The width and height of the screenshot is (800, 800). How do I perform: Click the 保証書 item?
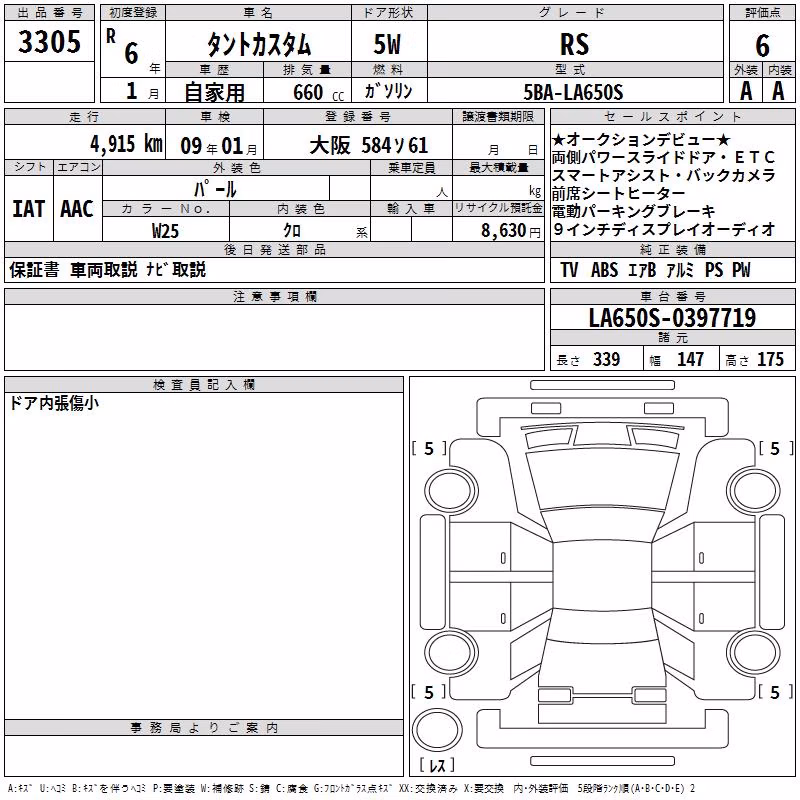(34, 269)
